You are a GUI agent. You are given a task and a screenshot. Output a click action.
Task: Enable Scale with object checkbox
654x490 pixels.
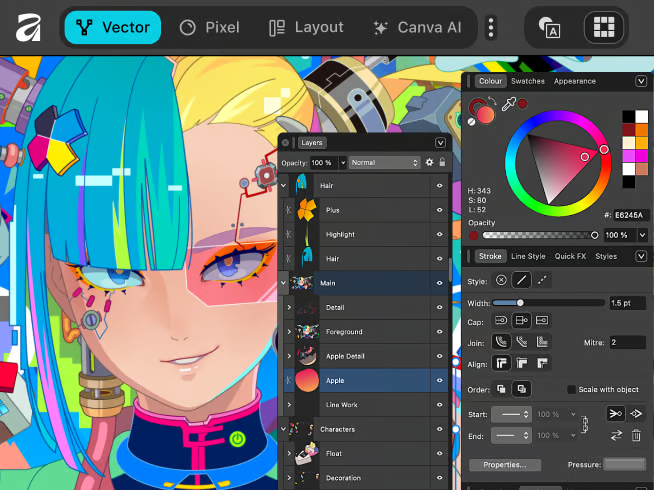(x=572, y=389)
